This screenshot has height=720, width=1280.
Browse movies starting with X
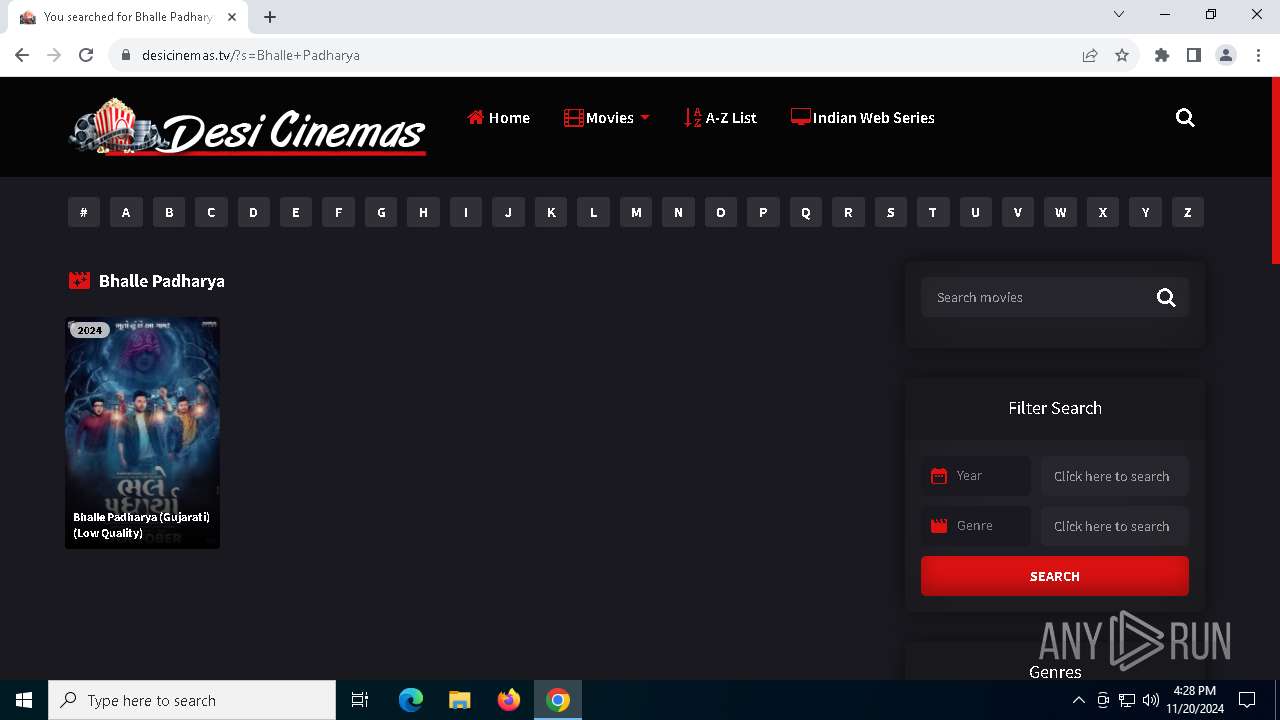(1103, 212)
